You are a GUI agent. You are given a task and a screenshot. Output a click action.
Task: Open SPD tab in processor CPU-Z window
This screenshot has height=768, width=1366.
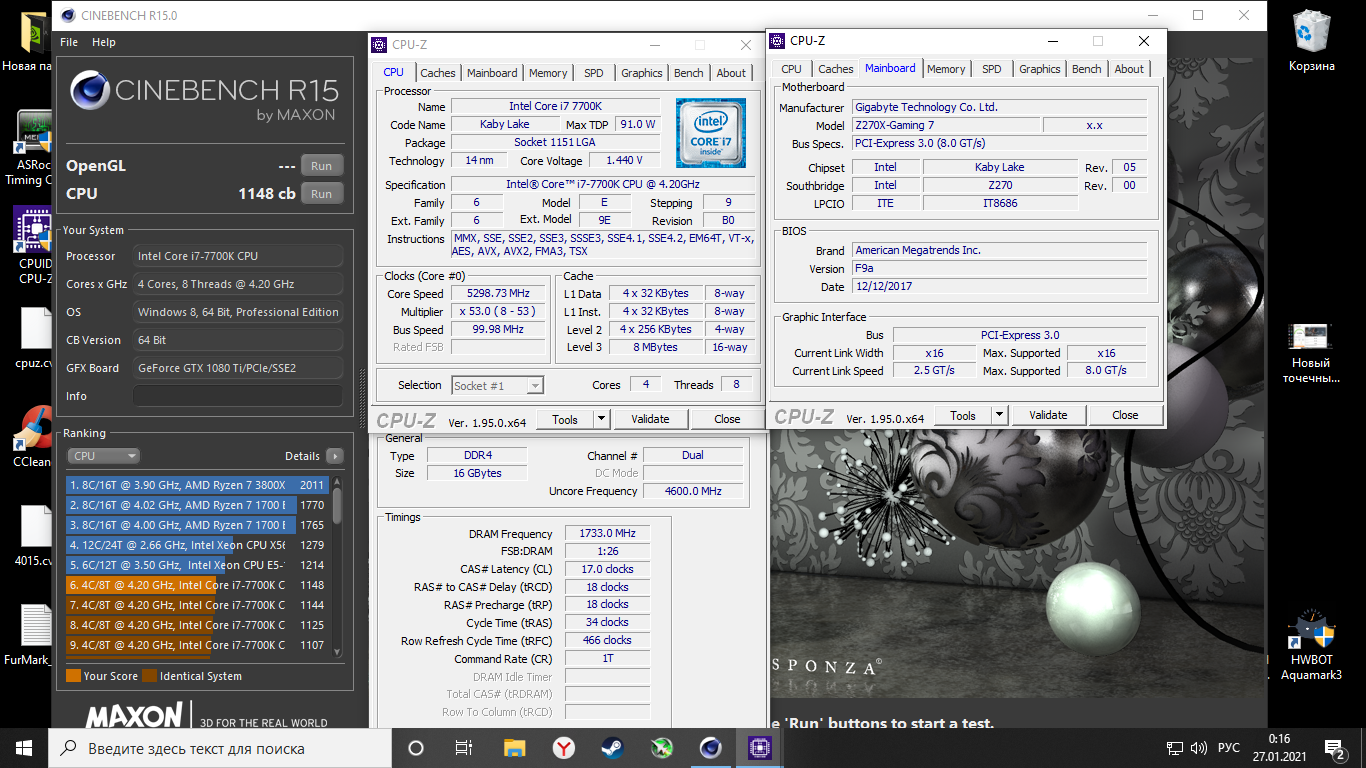[x=594, y=73]
